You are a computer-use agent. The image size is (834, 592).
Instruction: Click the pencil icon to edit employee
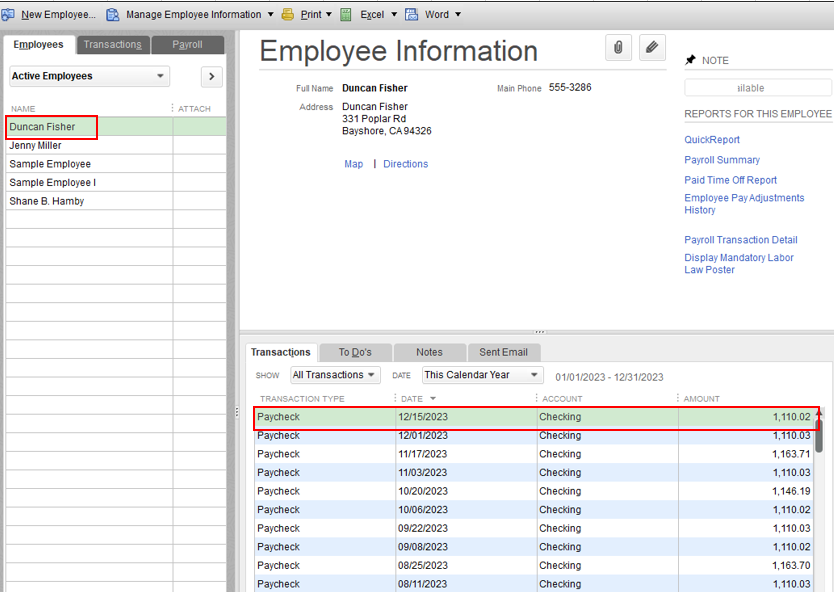(x=652, y=48)
